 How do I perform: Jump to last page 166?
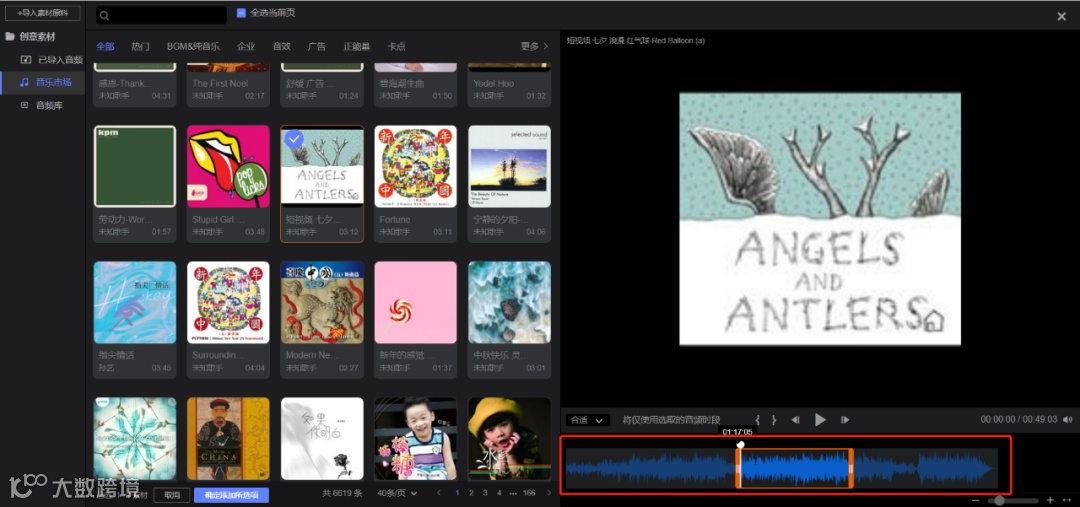point(529,493)
